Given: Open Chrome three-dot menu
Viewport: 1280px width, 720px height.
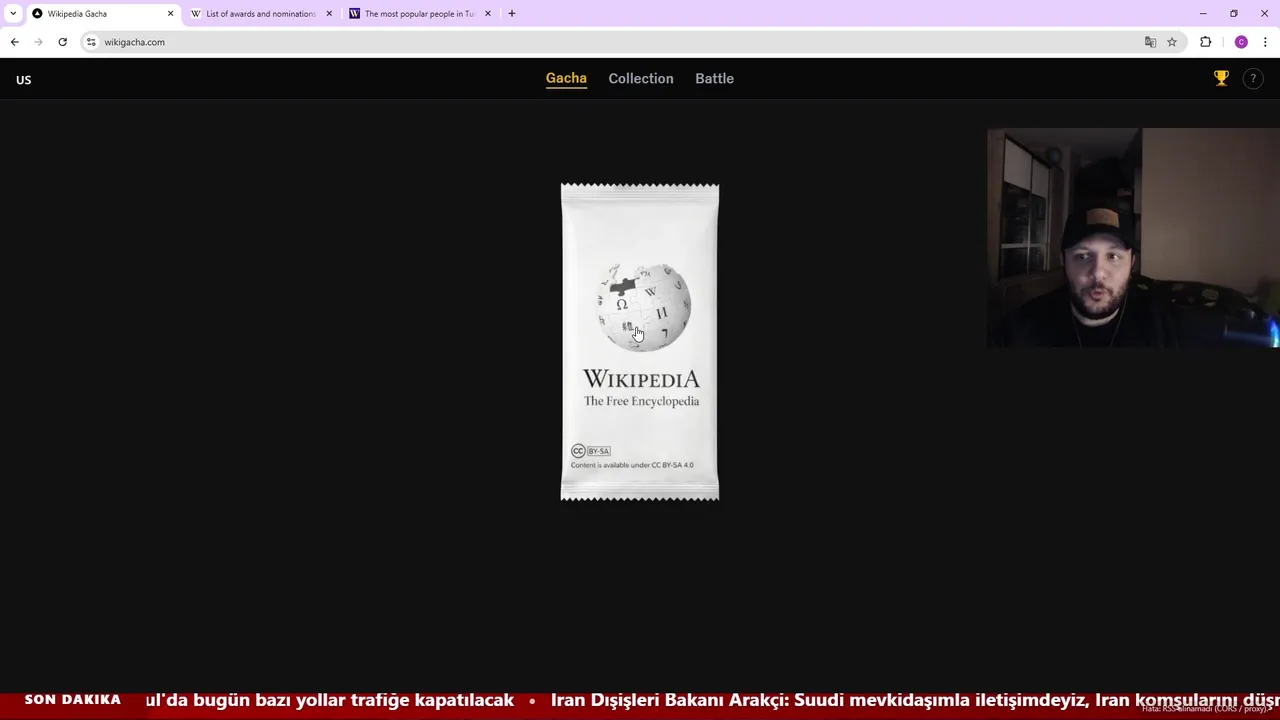Looking at the screenshot, I should click(1265, 42).
